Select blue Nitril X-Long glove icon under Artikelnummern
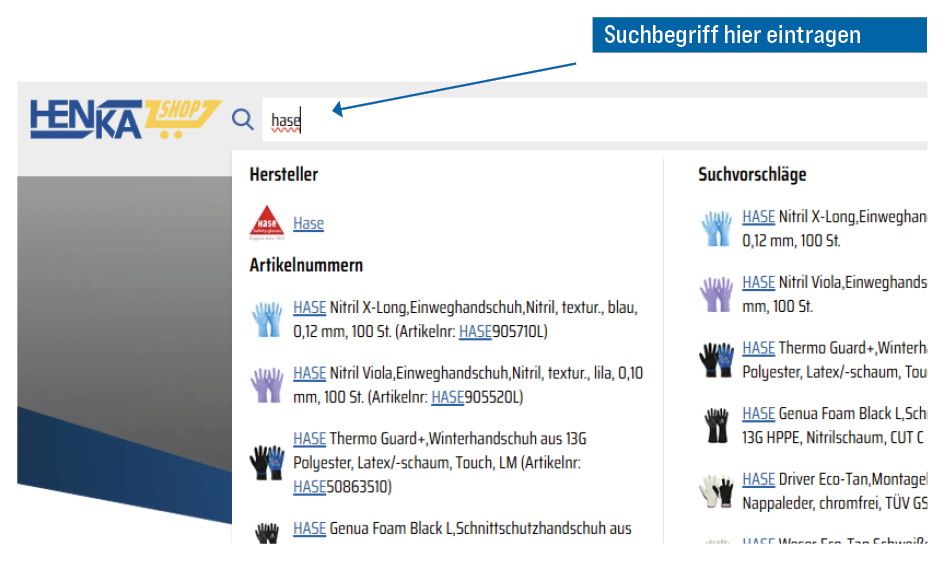Screen dimensions: 945x561 pos(267,319)
